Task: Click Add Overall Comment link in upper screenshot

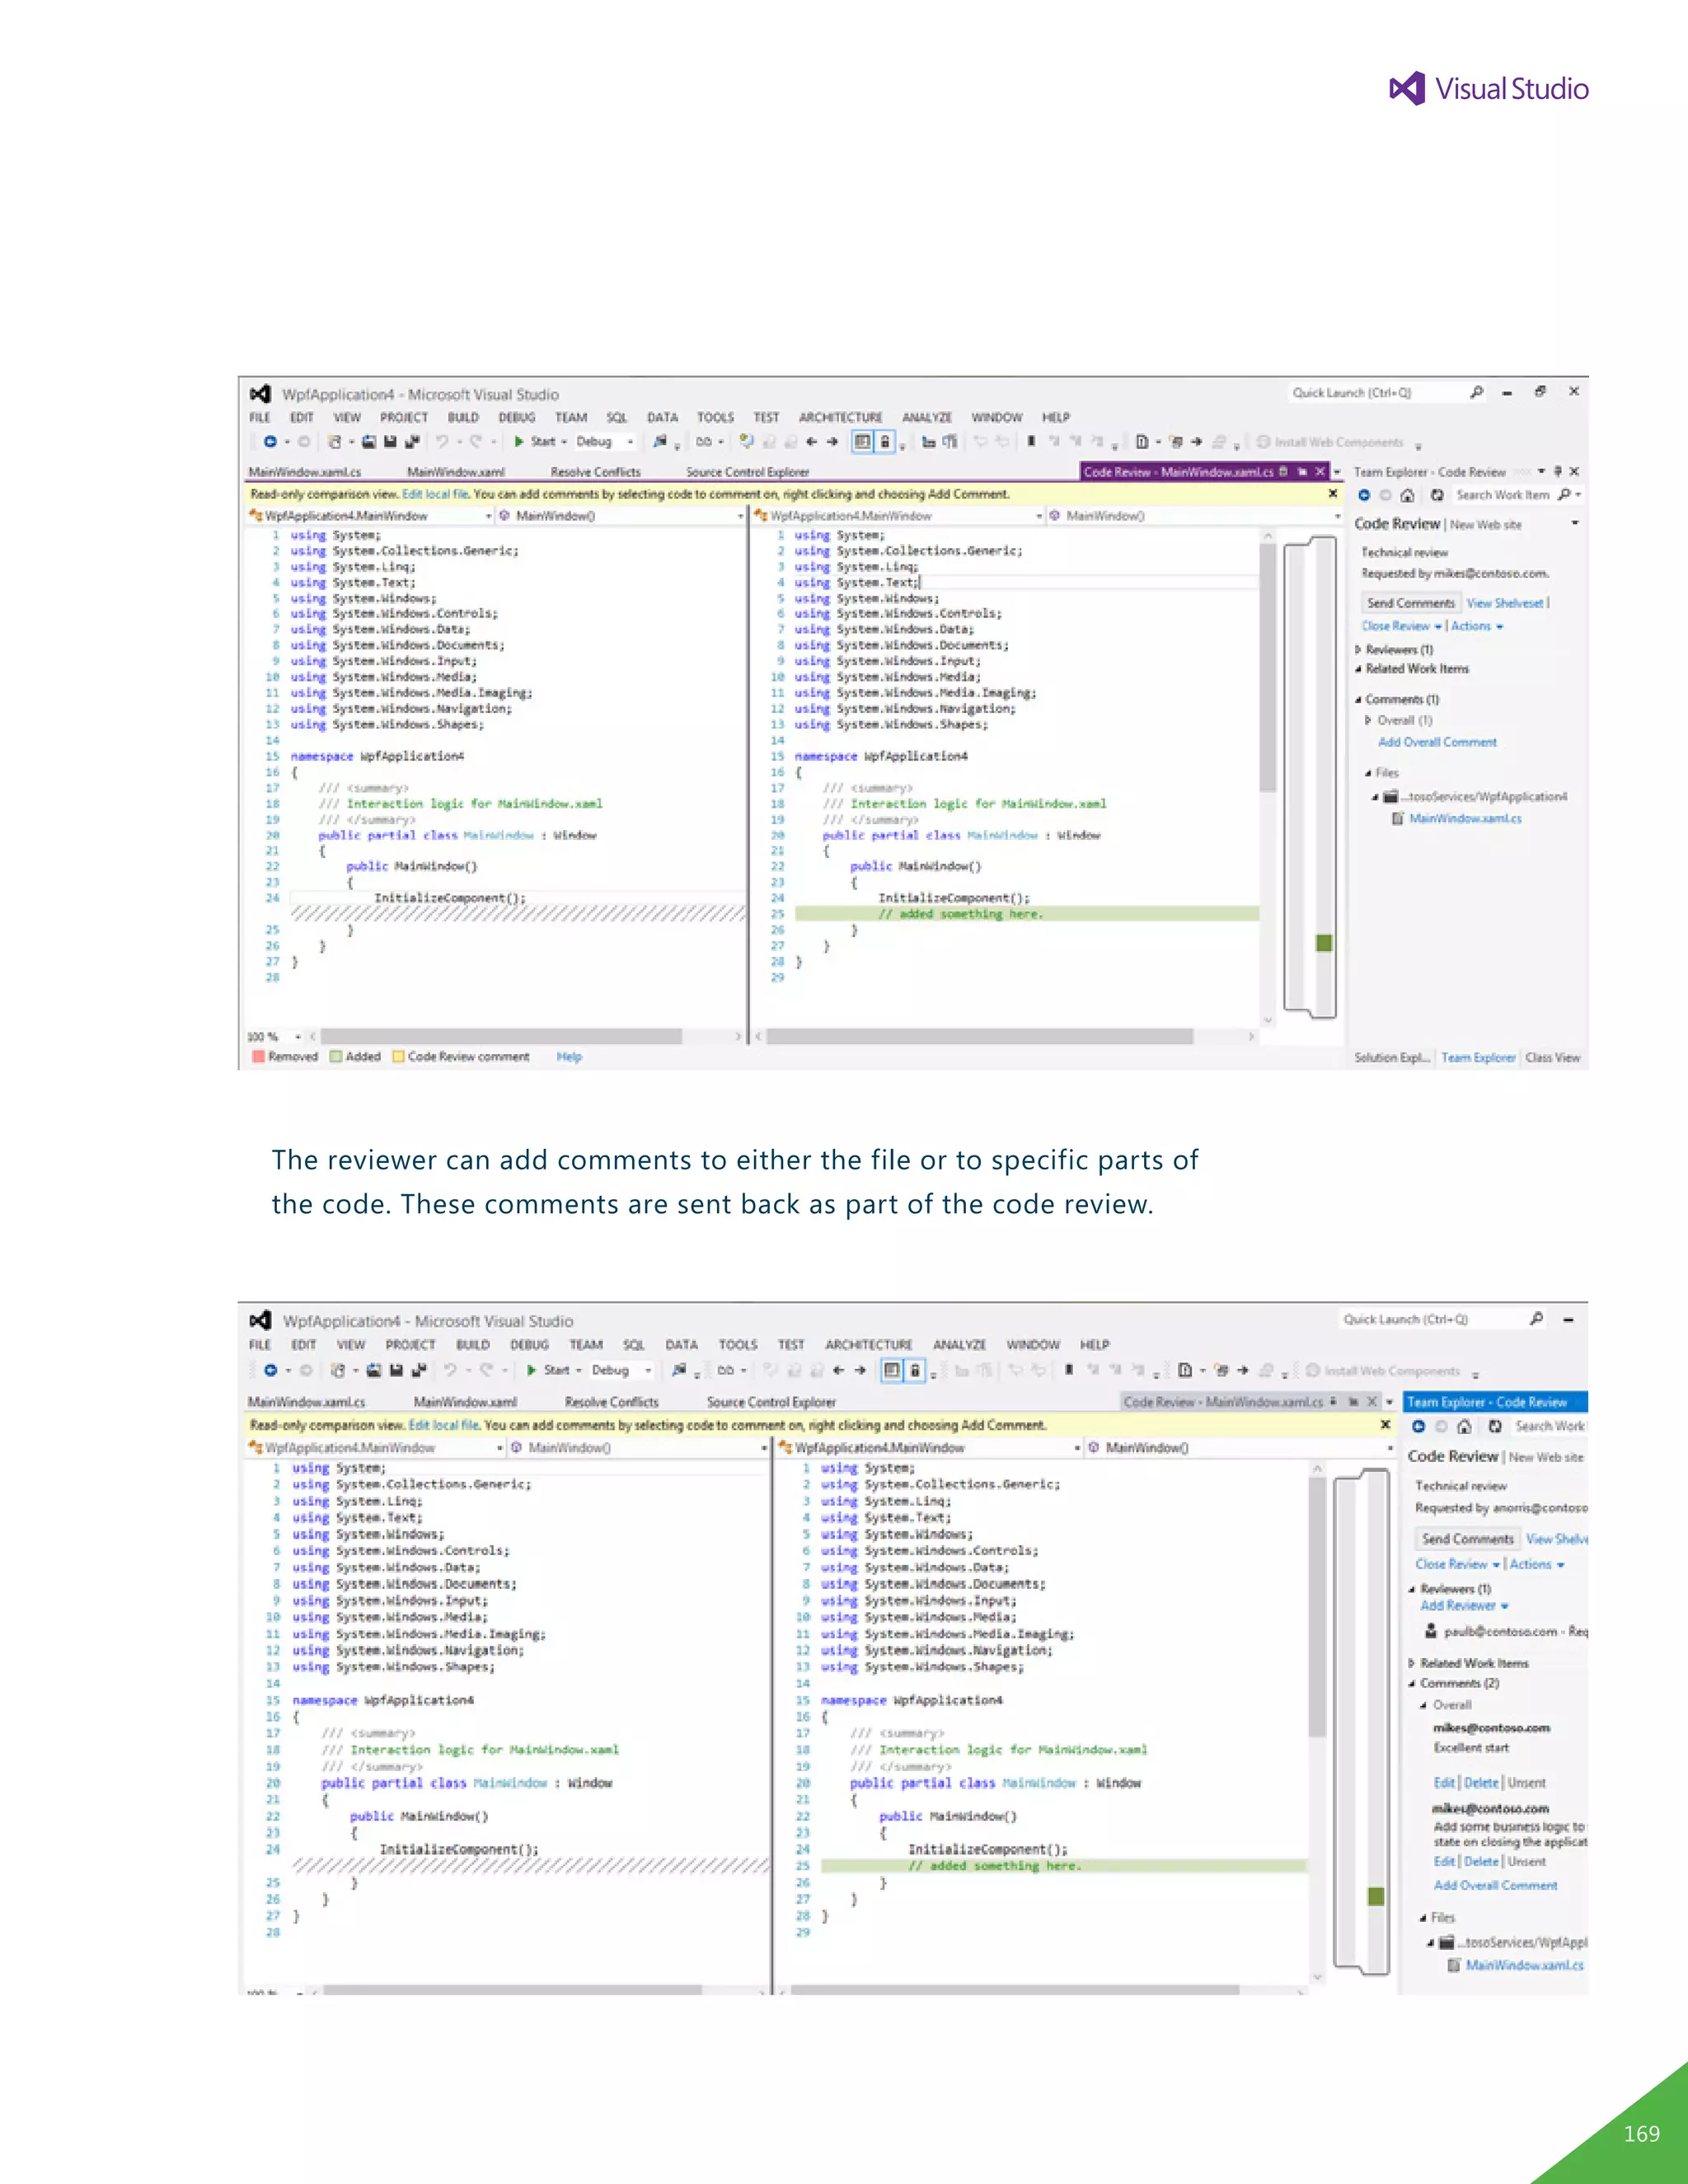Action: (x=1437, y=742)
